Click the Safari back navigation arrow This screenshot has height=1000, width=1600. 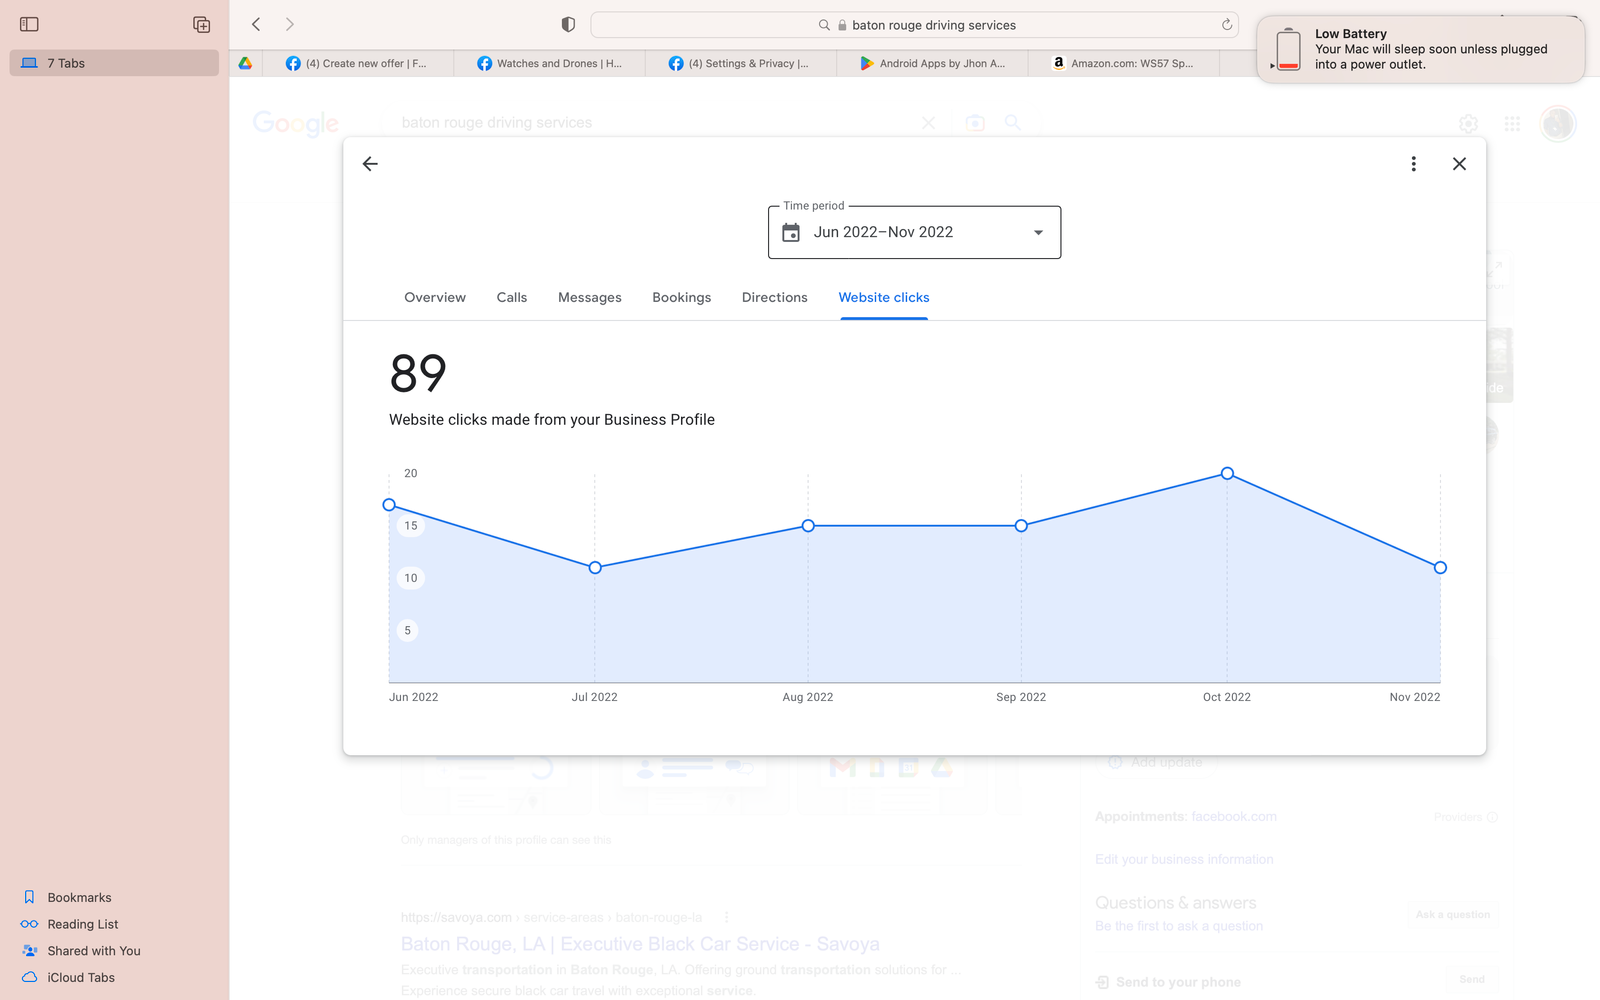pyautogui.click(x=257, y=24)
